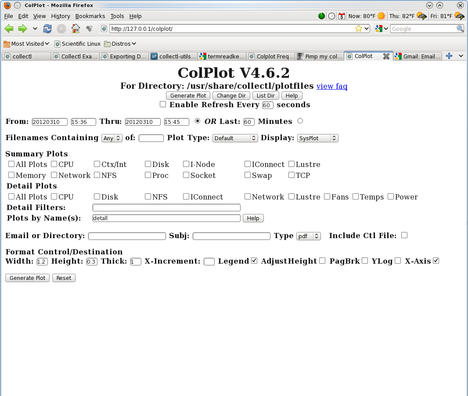
Task: Check the Swap summary checkbox
Action: [x=247, y=175]
